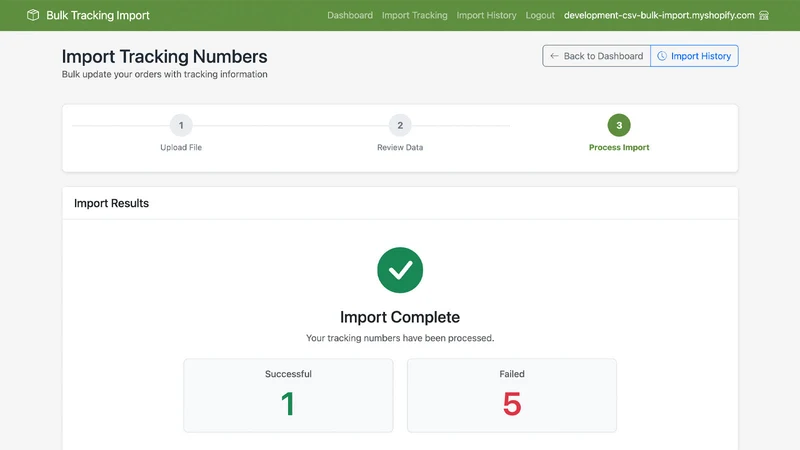Viewport: 800px width, 450px height.
Task: Click 'Your tracking numbers have been processed' text
Action: [400, 338]
